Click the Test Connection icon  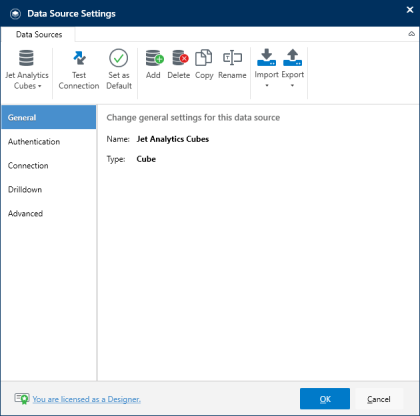[x=79, y=58]
